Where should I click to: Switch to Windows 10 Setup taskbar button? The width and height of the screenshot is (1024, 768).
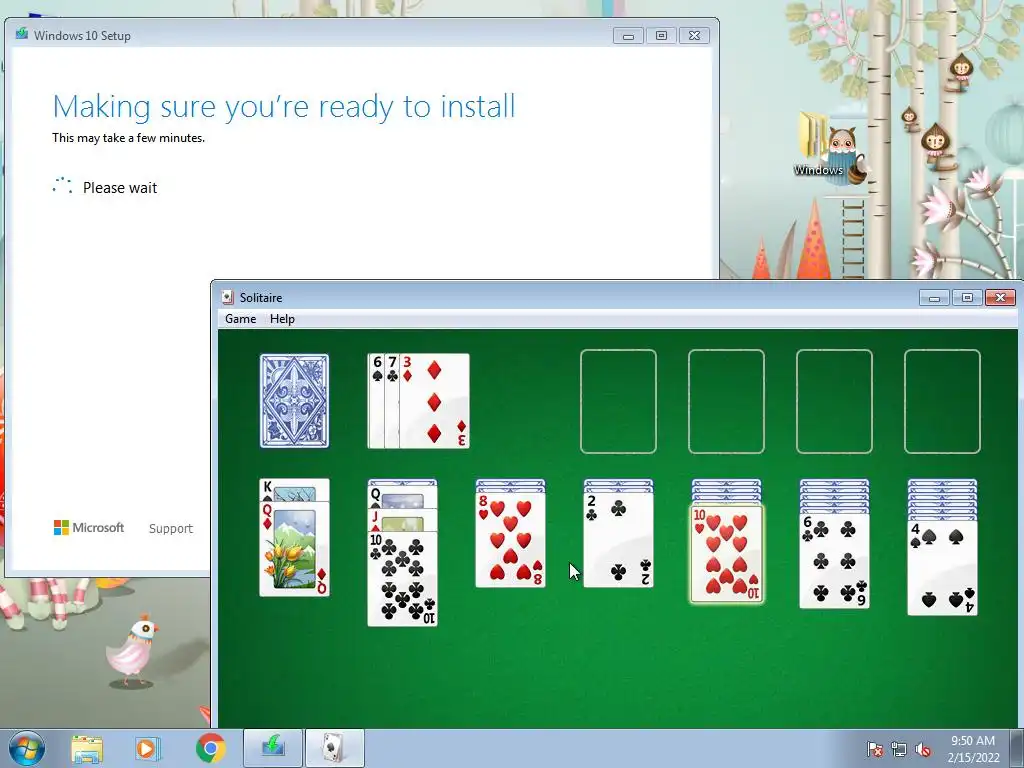tap(273, 748)
